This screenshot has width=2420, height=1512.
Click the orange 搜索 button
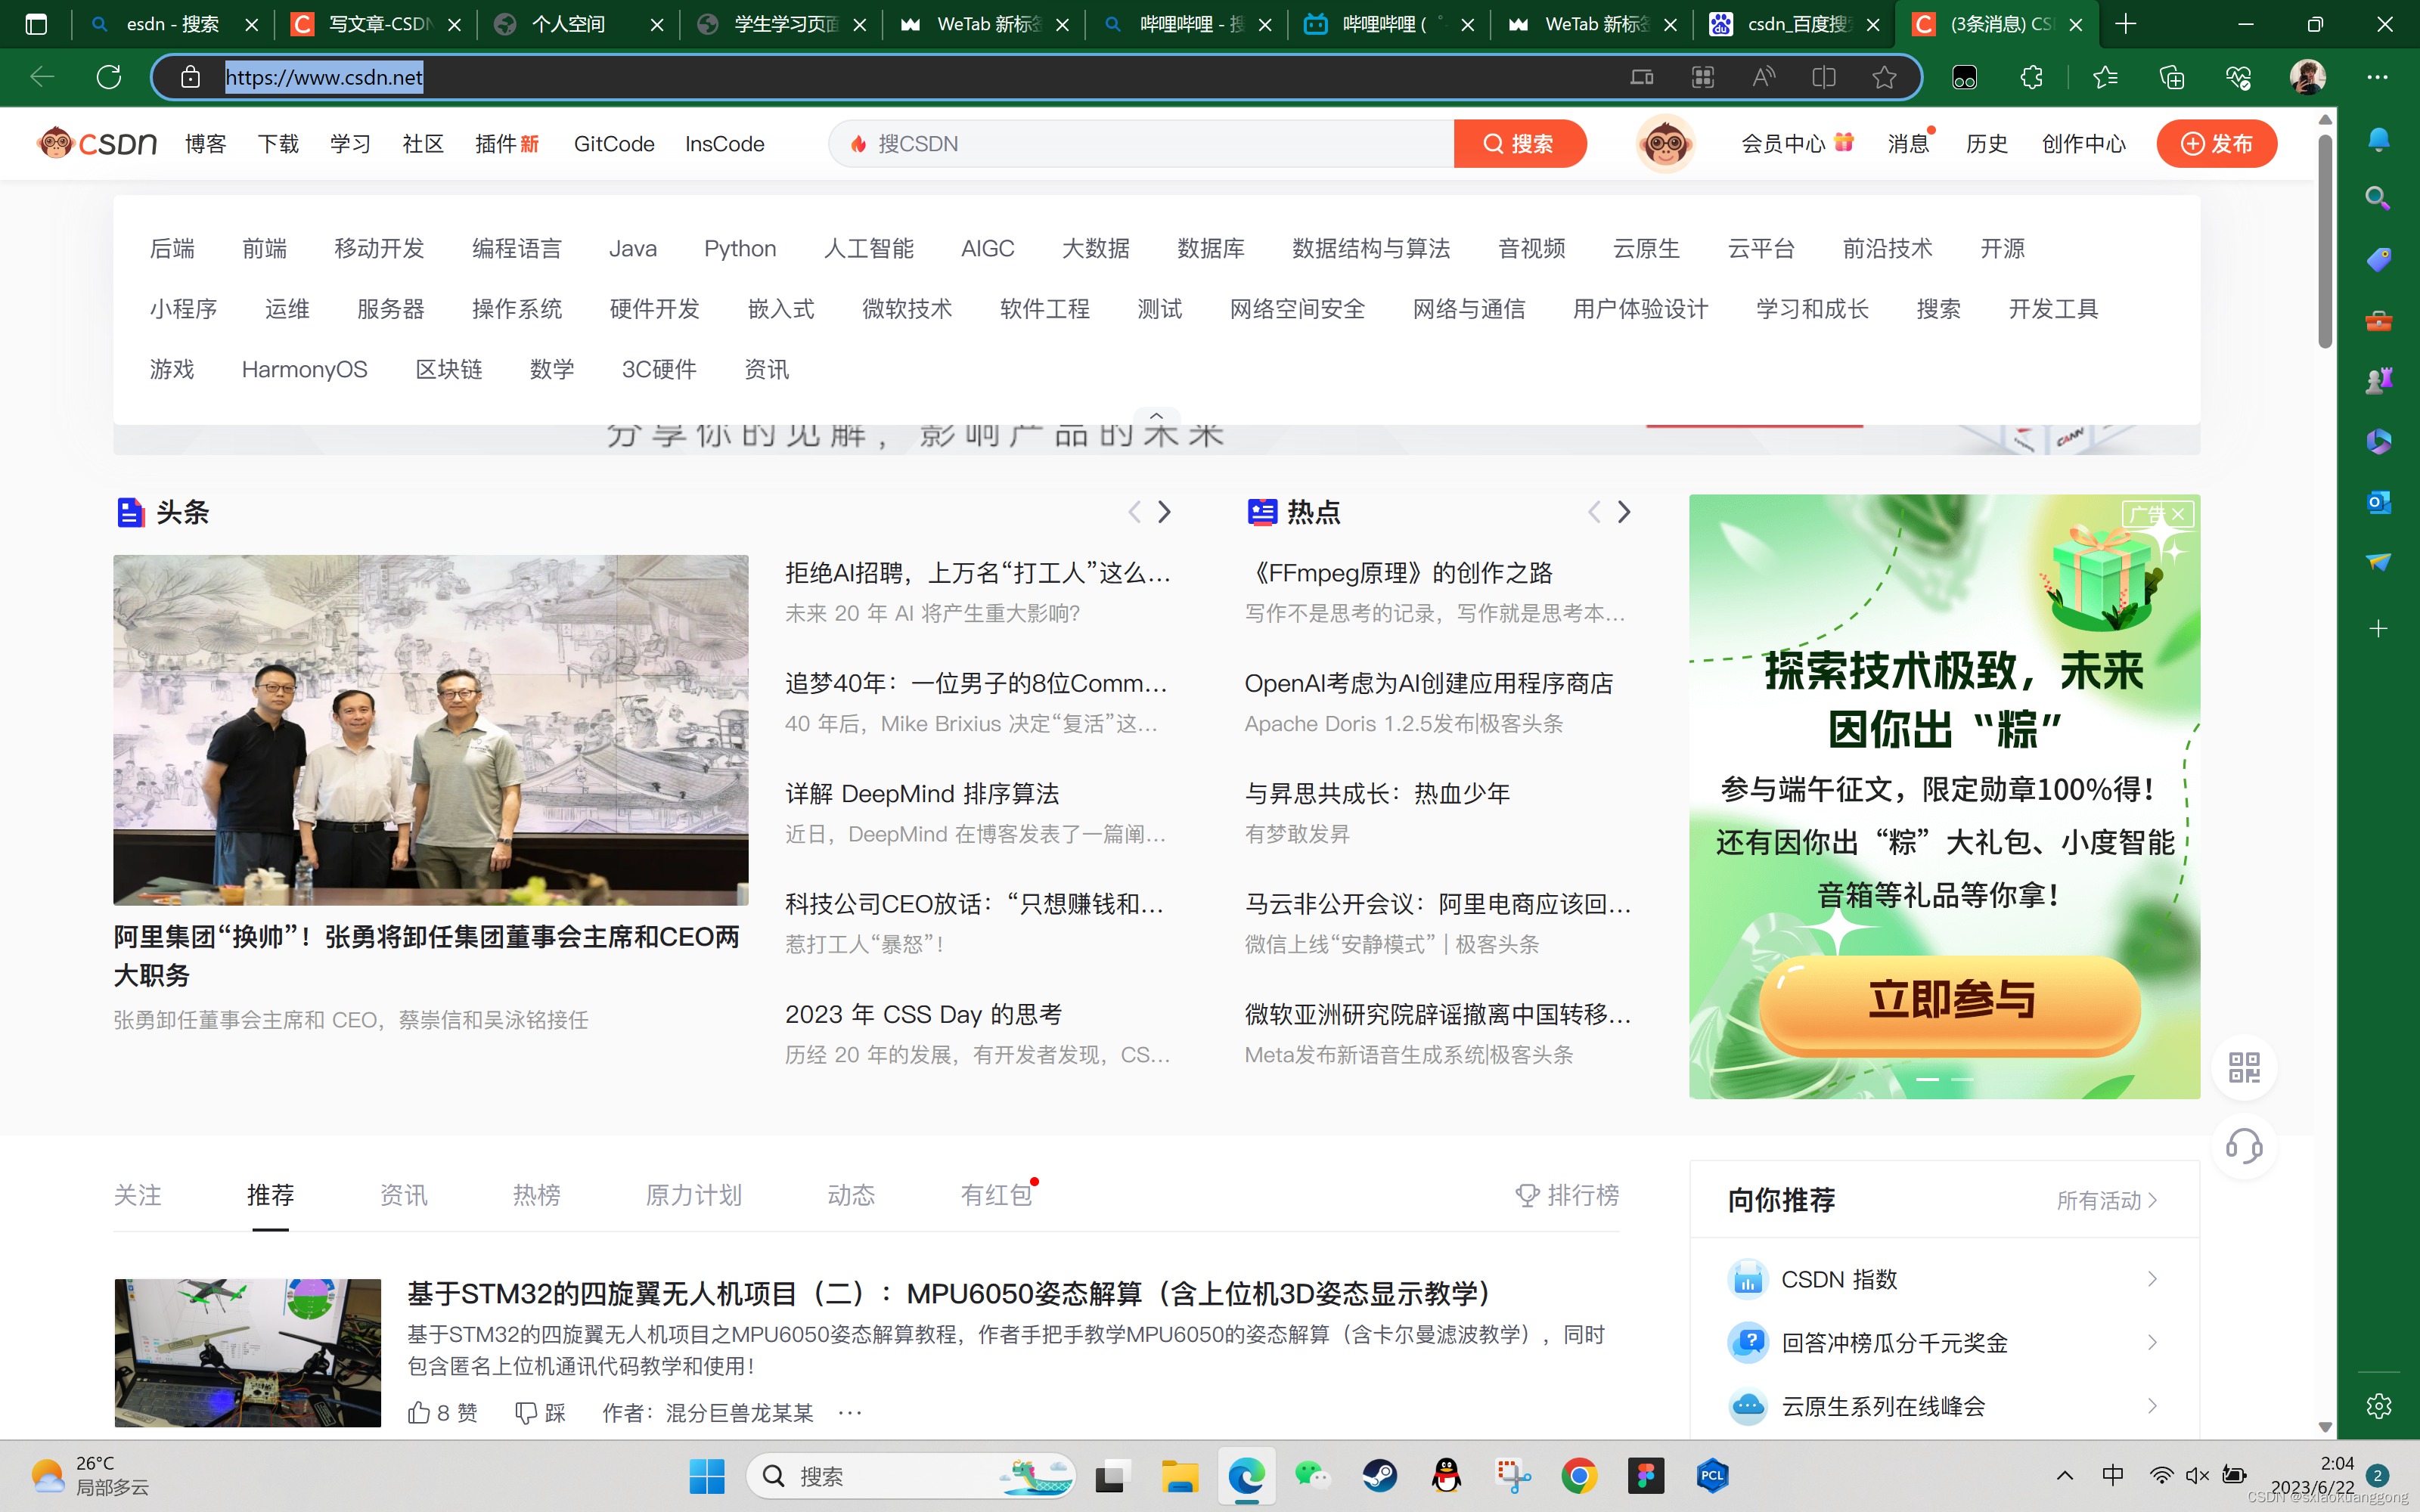pyautogui.click(x=1519, y=144)
